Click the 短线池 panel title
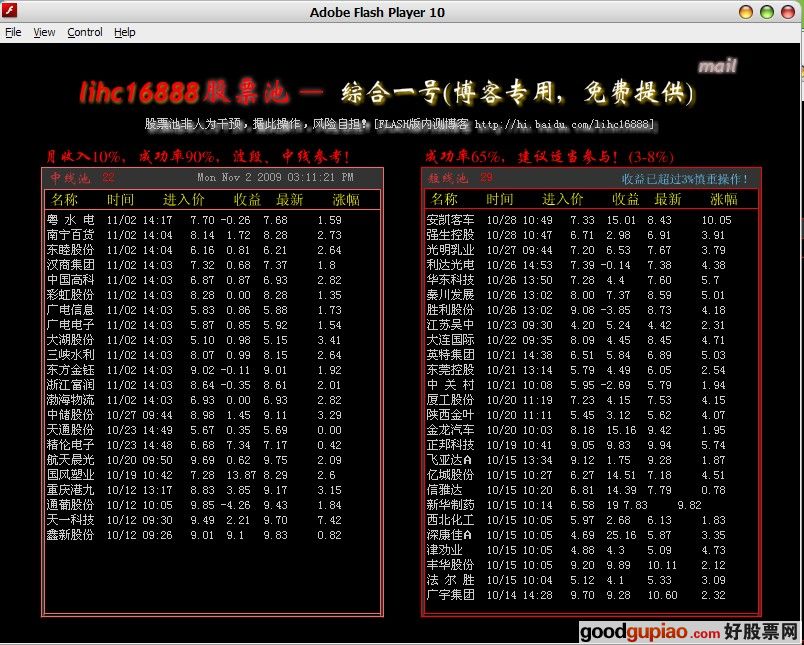 coord(448,178)
